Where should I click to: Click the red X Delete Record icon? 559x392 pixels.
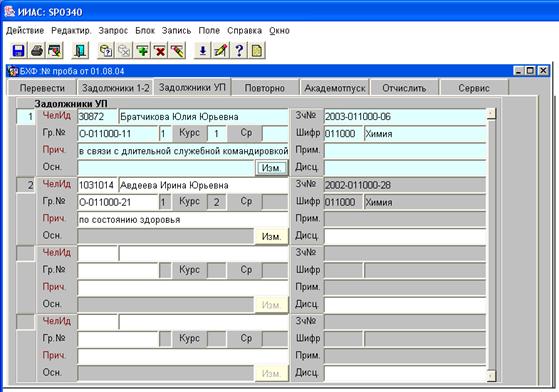coord(160,50)
